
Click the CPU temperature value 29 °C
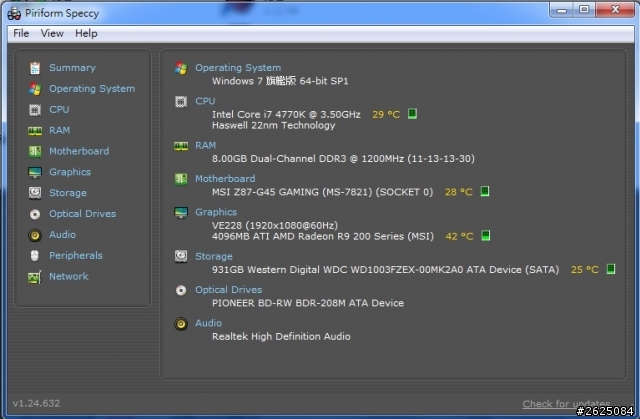[x=386, y=114]
